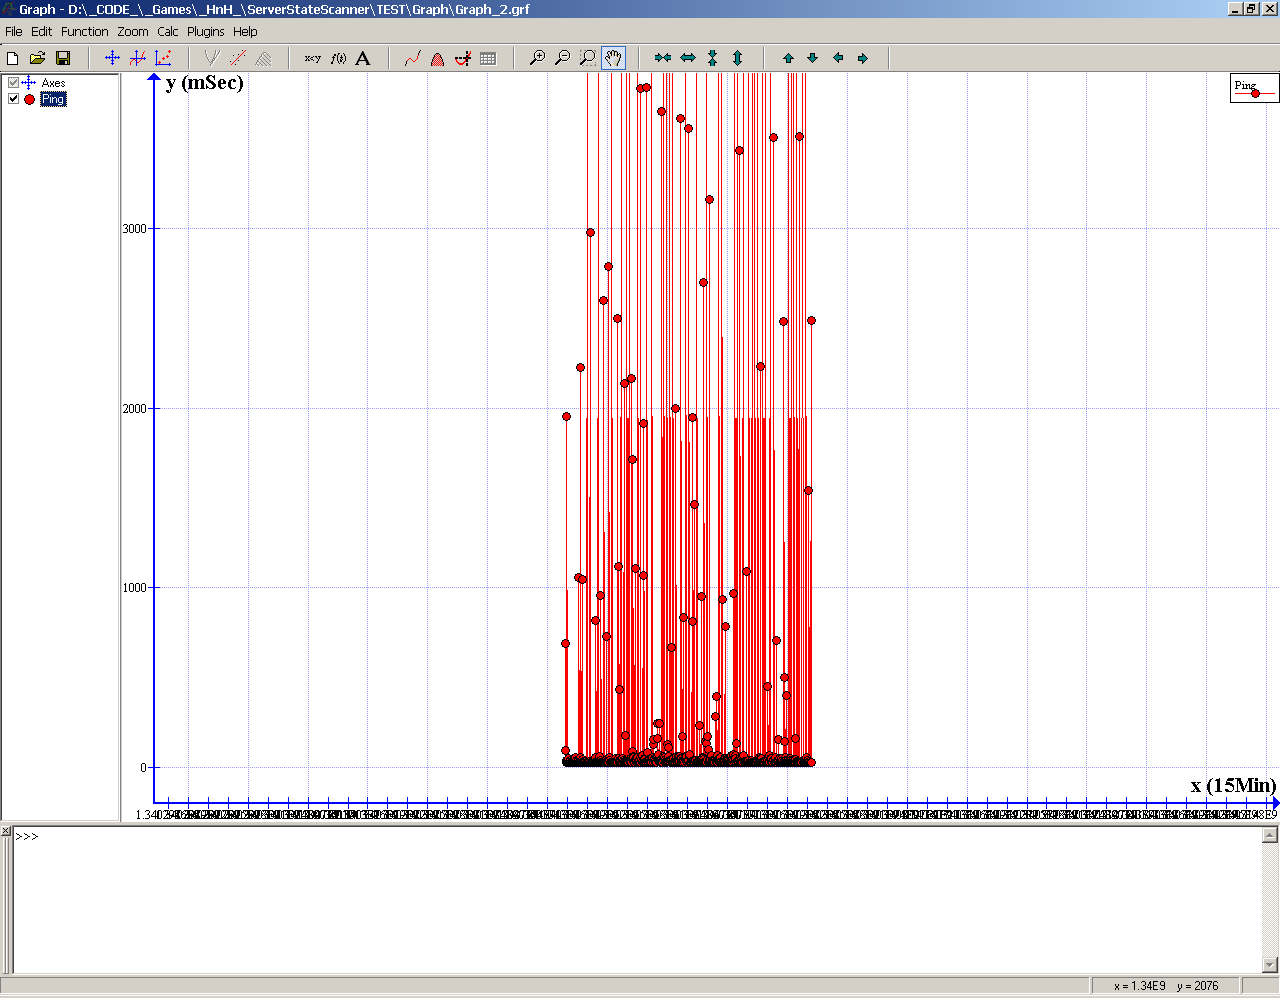Open the File menu
This screenshot has width=1280, height=998.
(14, 32)
